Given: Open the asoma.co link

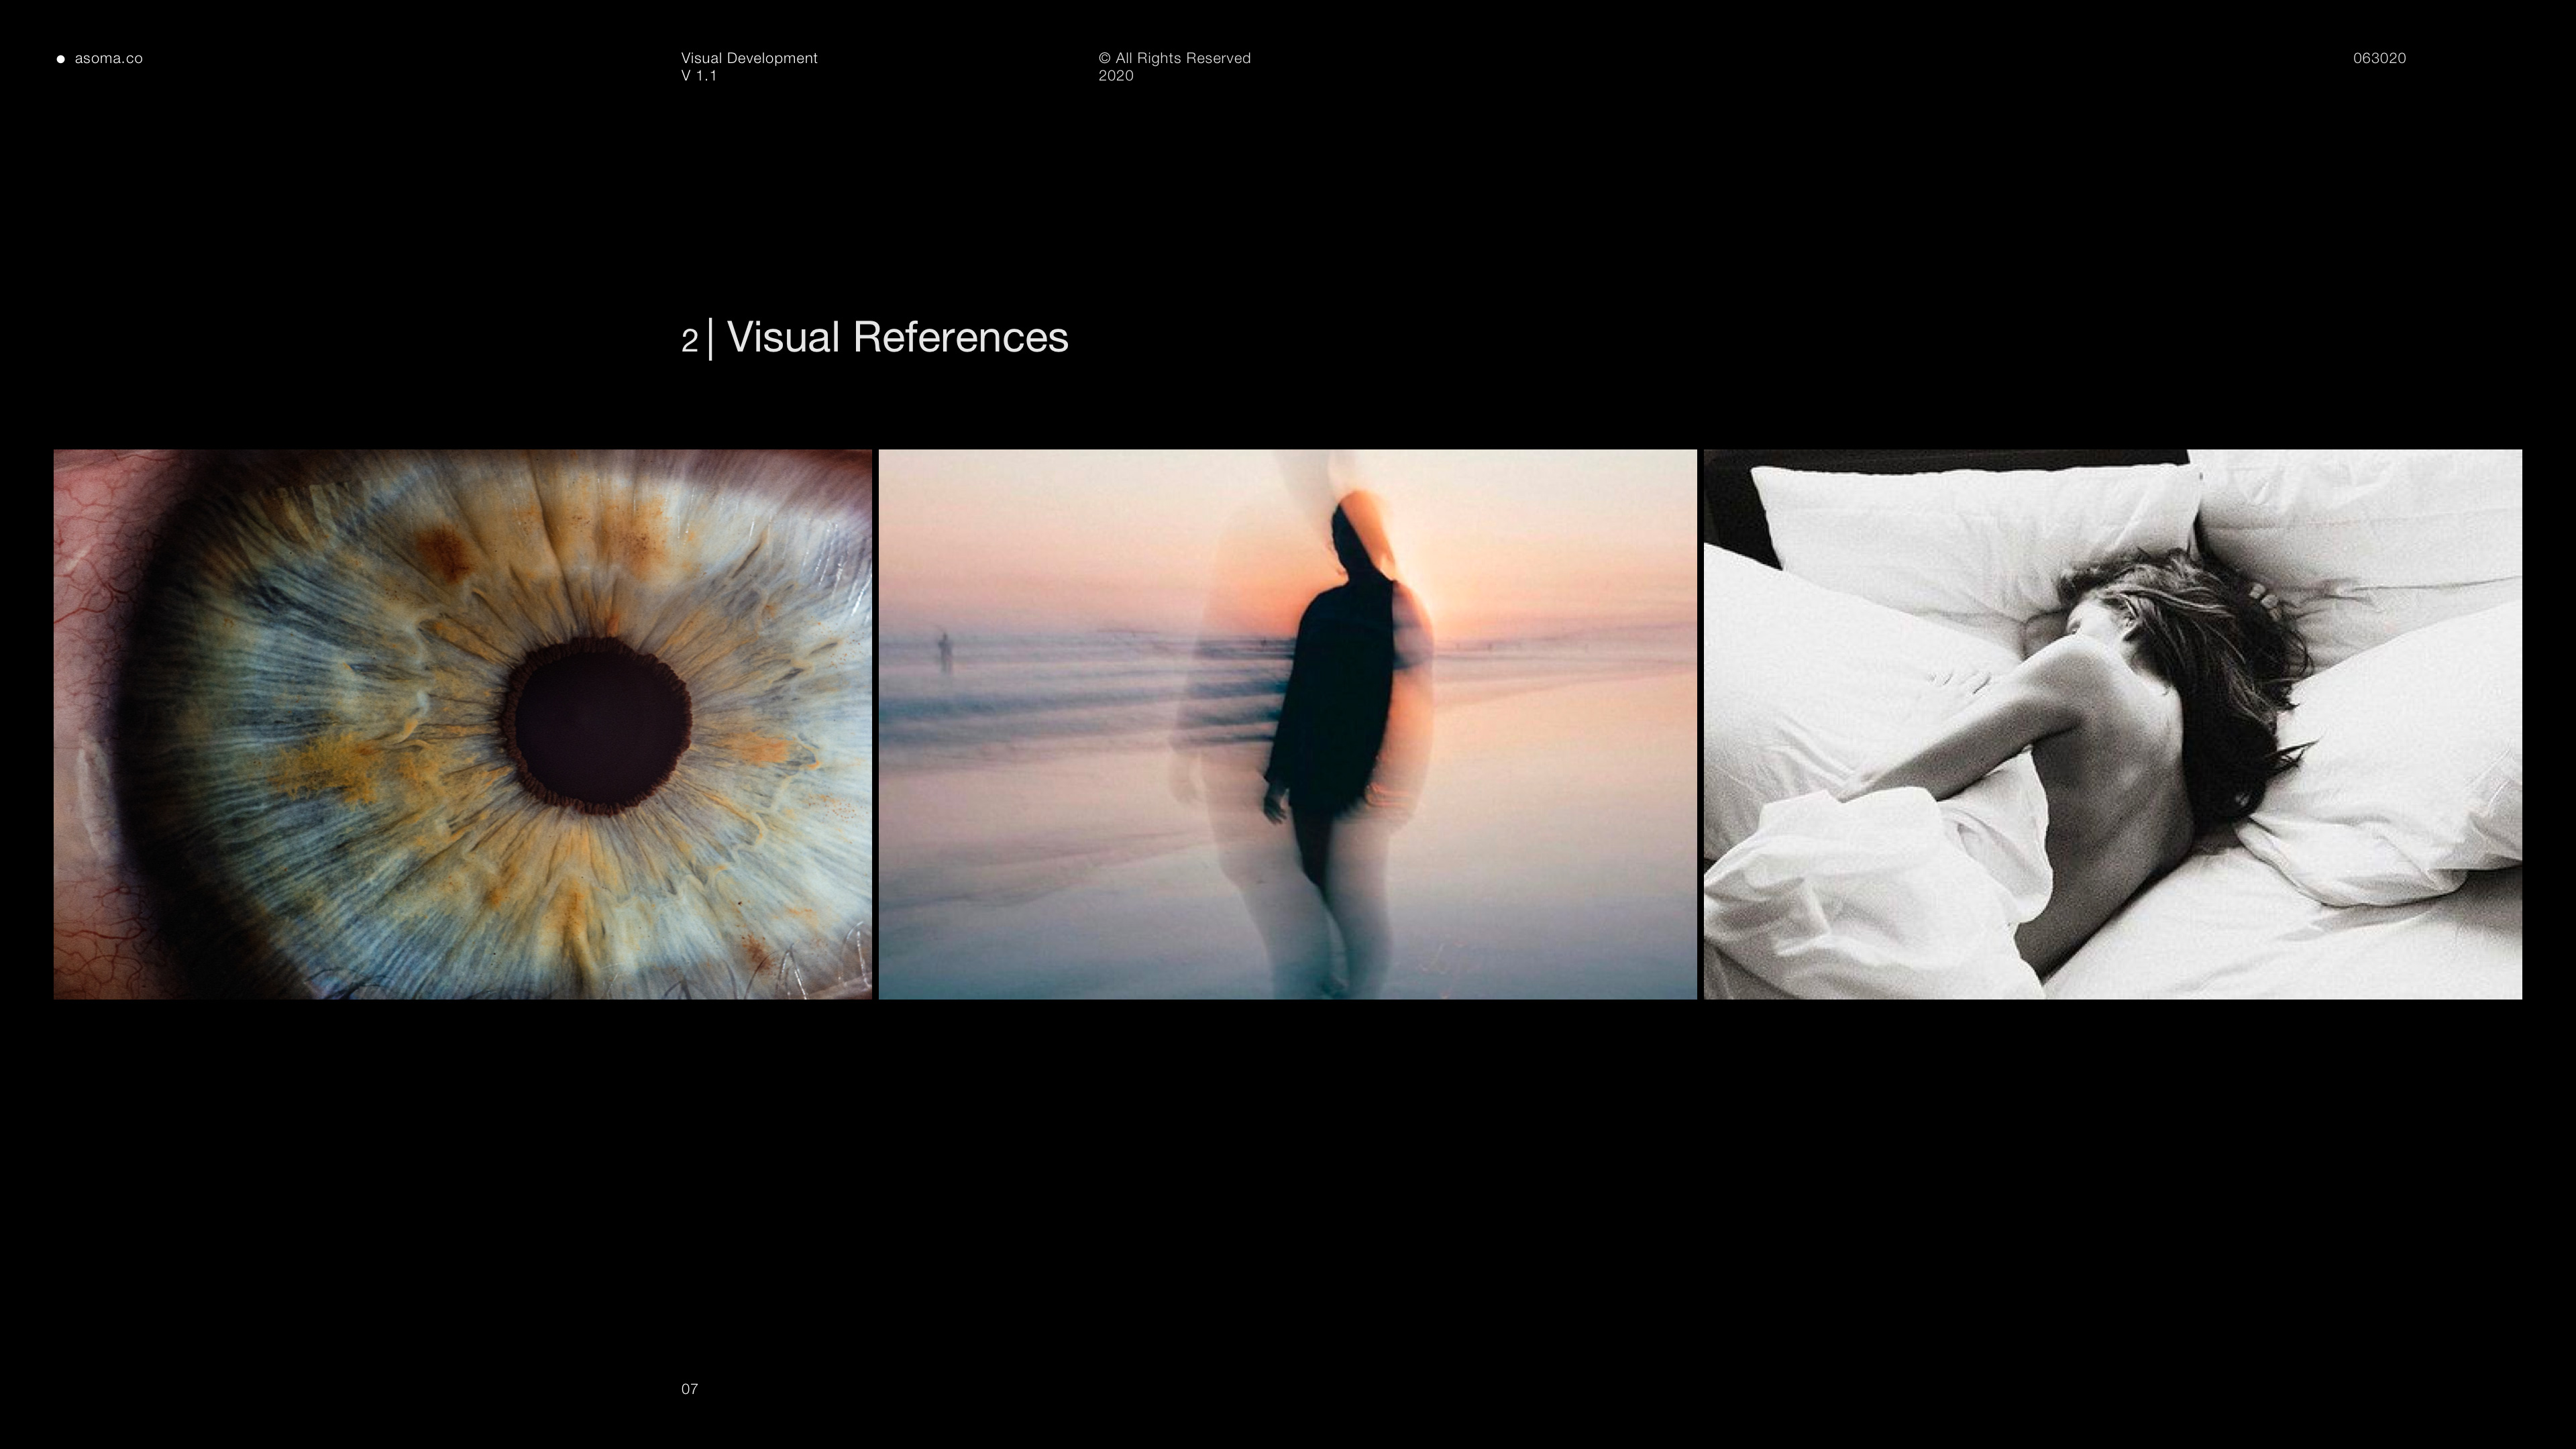Looking at the screenshot, I should coord(108,58).
